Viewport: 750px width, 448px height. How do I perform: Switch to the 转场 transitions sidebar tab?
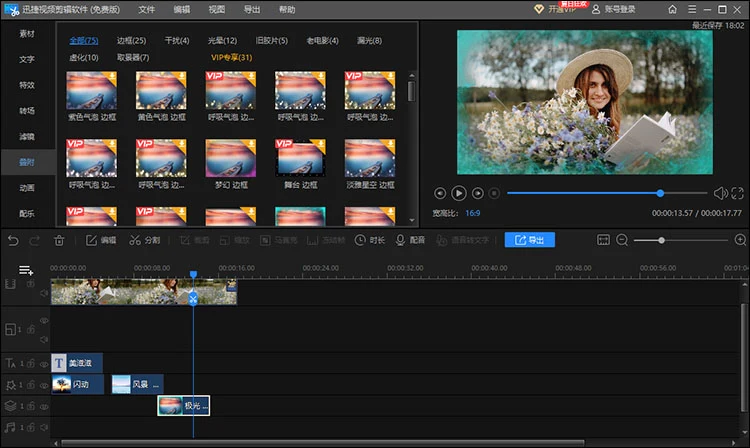point(27,111)
